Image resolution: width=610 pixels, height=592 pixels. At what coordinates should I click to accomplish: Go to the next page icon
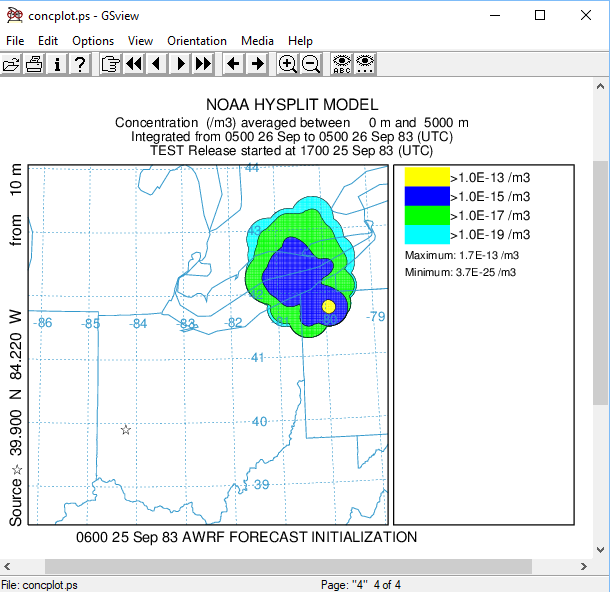pyautogui.click(x=180, y=64)
